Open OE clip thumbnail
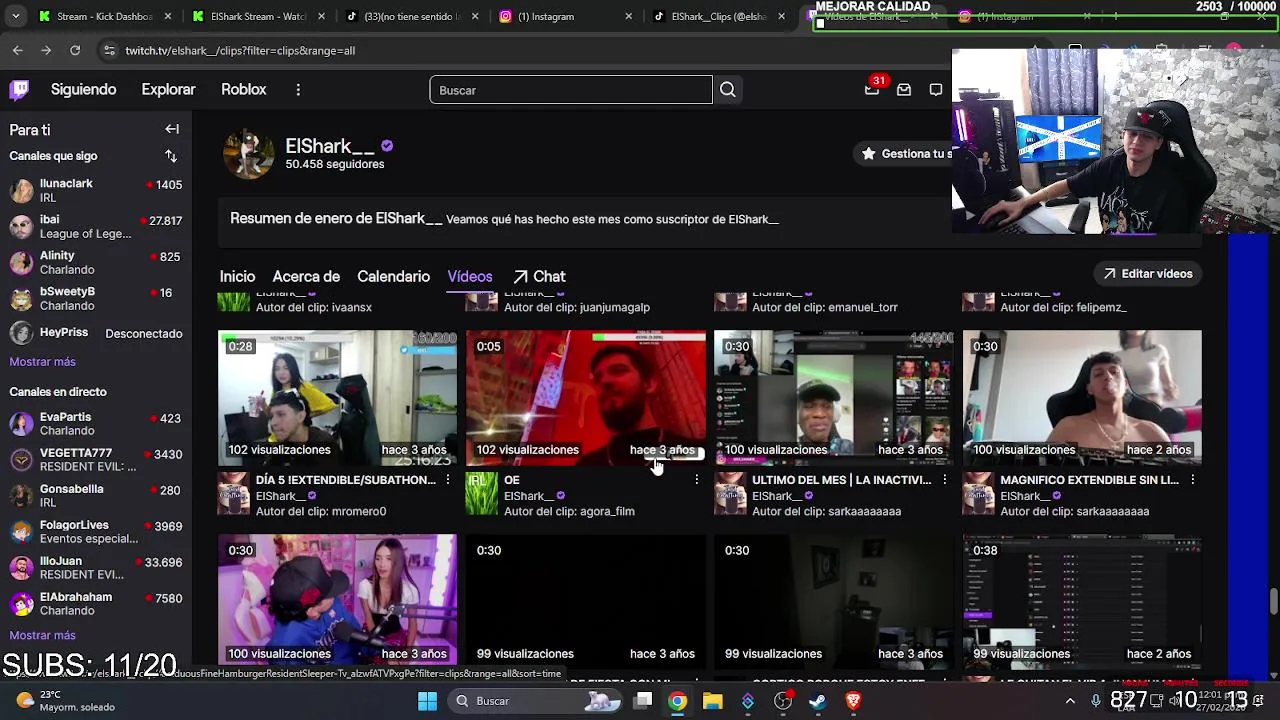Viewport: 1280px width, 720px height. pyautogui.click(x=586, y=398)
